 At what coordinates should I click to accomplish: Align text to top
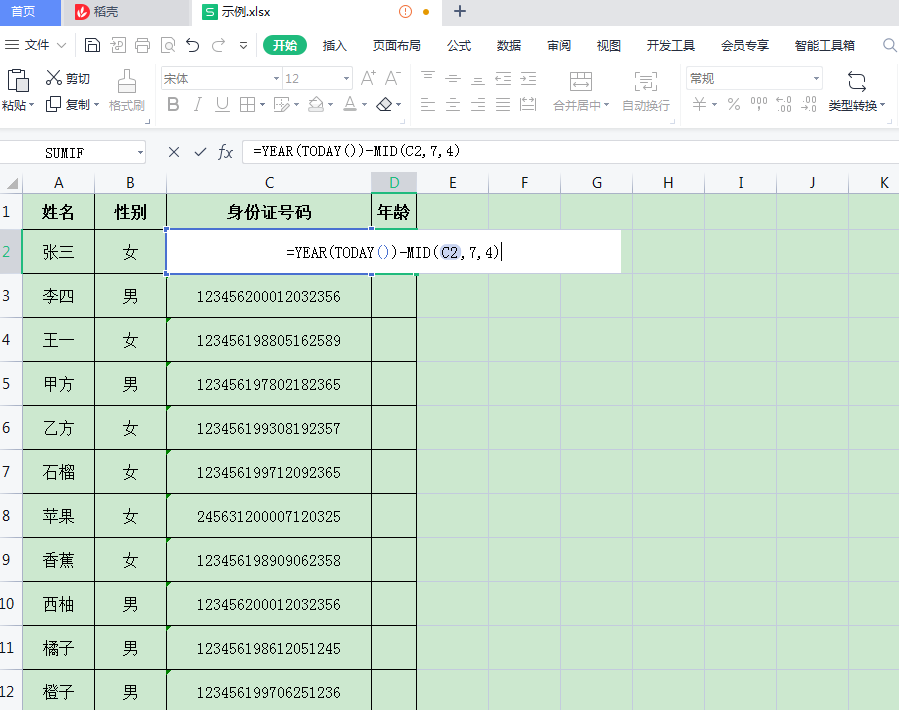[428, 78]
